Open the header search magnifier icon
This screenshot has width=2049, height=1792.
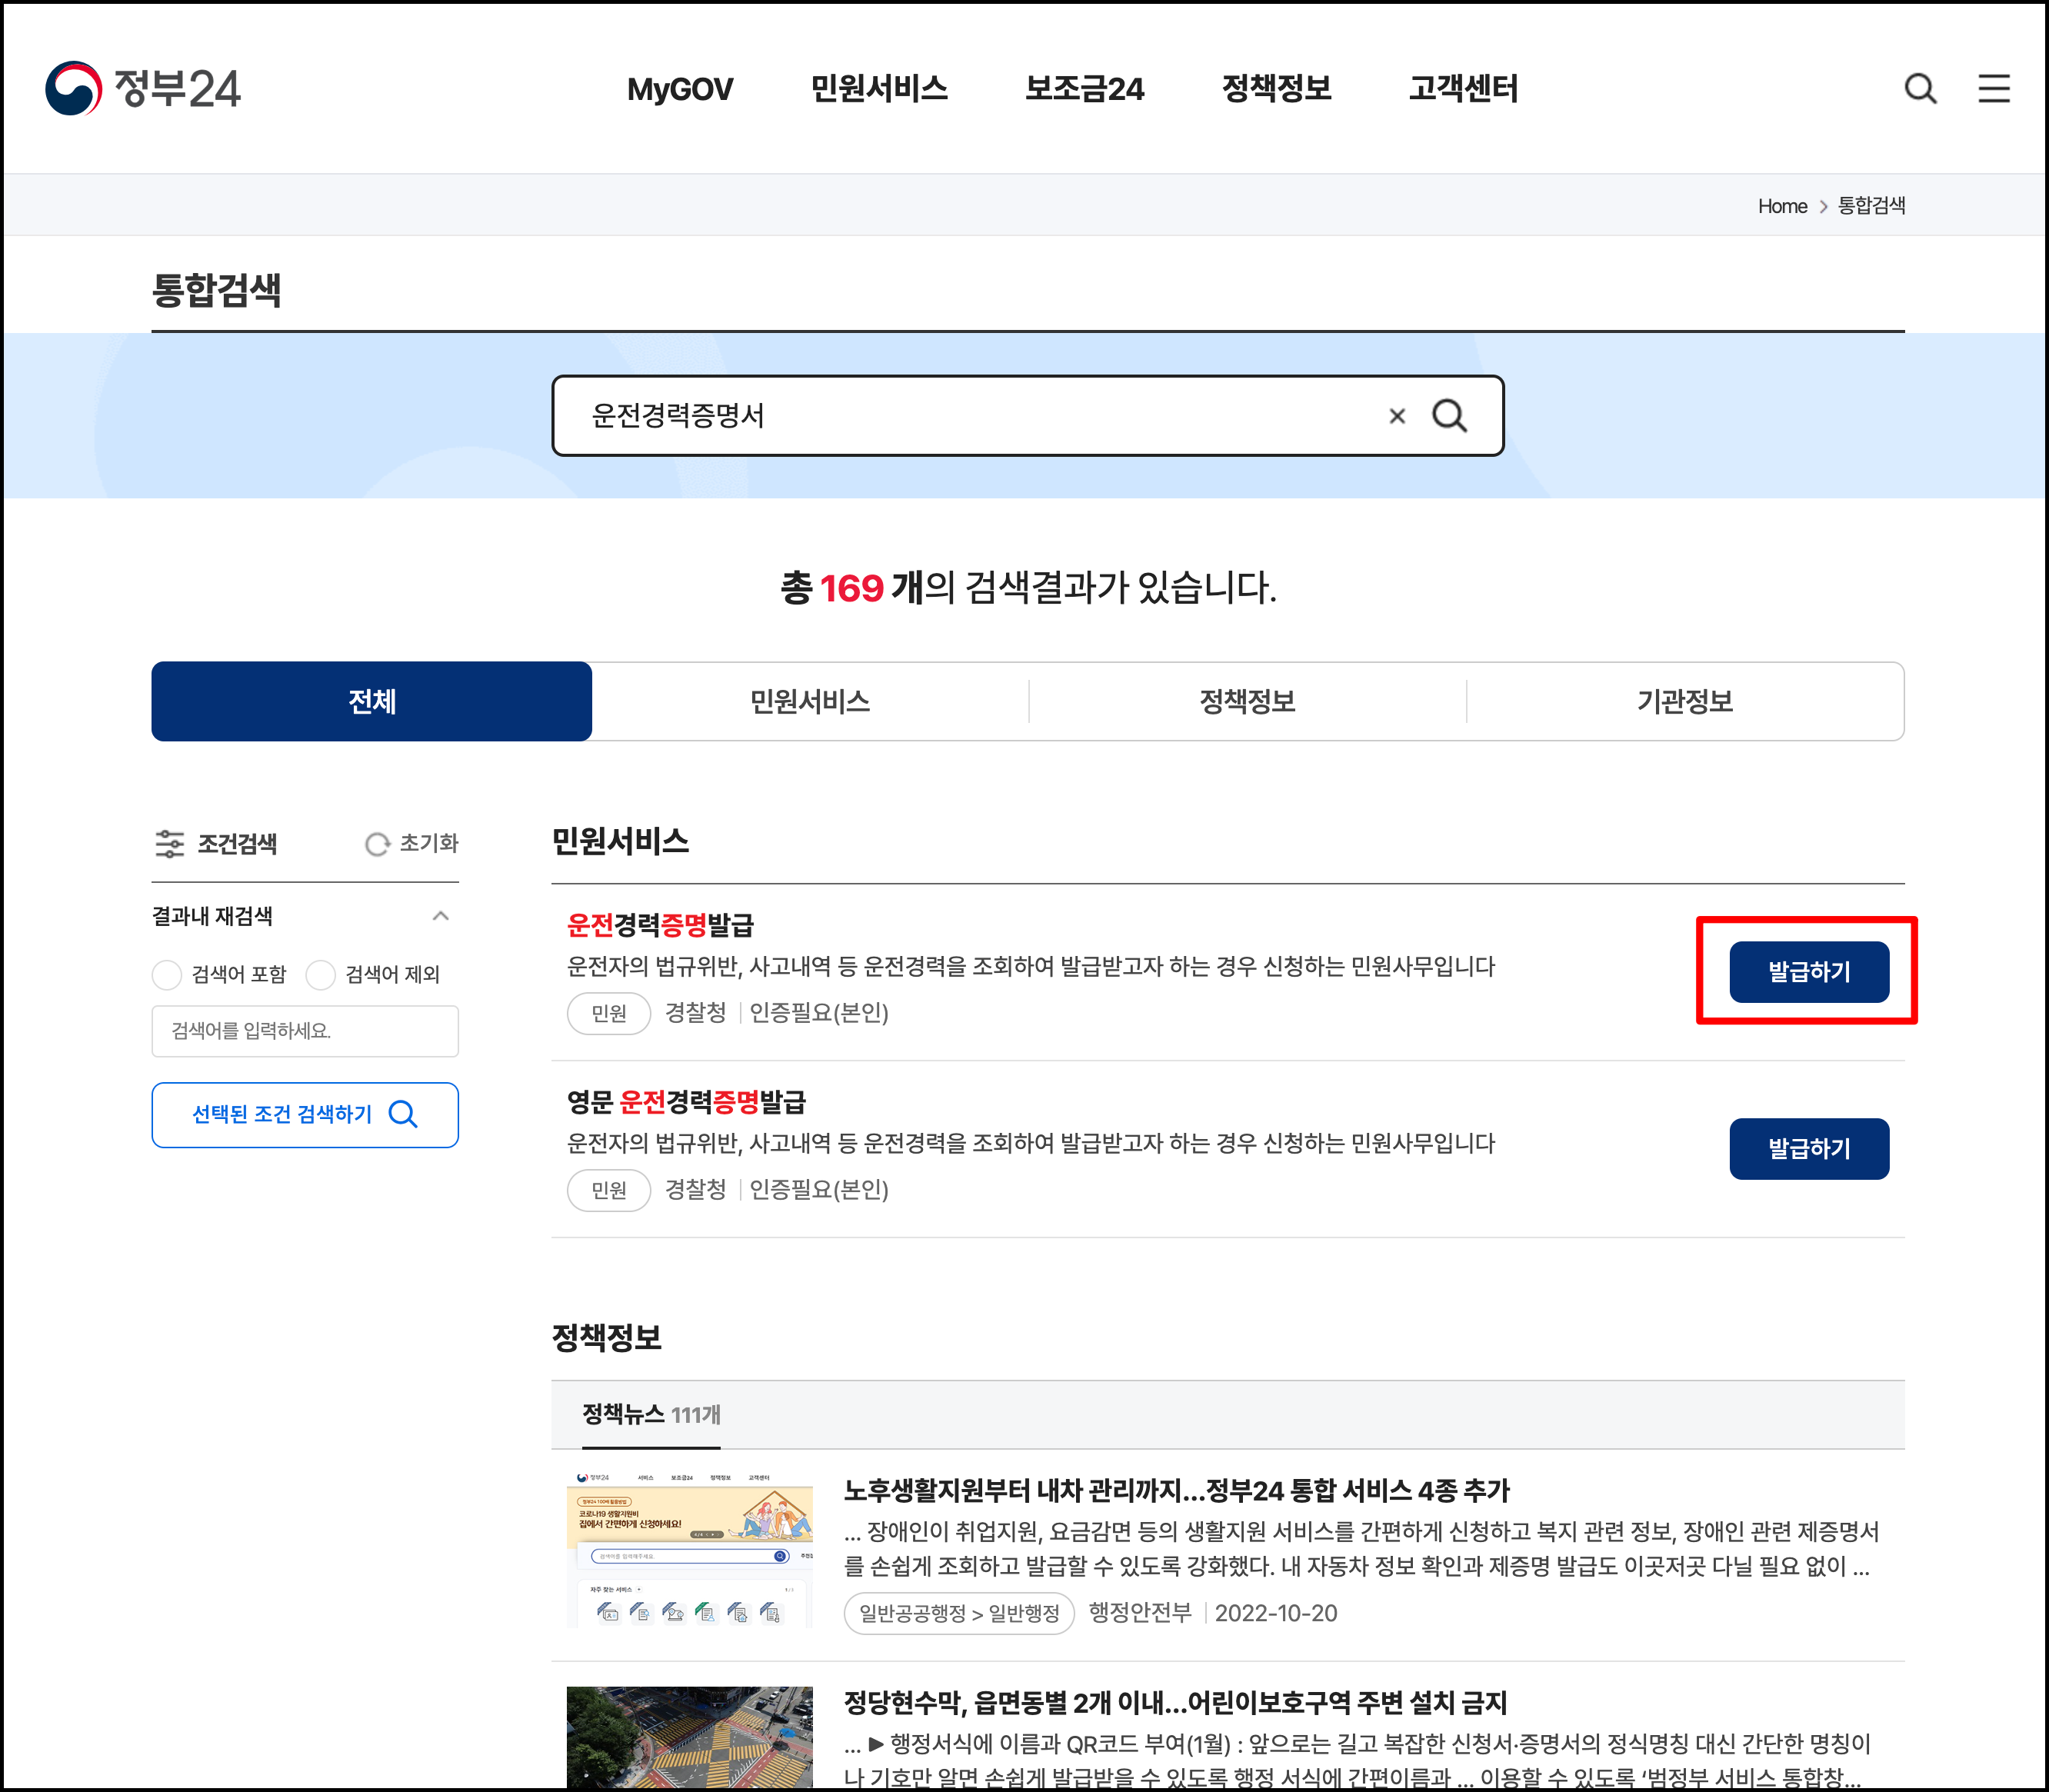coord(1920,89)
